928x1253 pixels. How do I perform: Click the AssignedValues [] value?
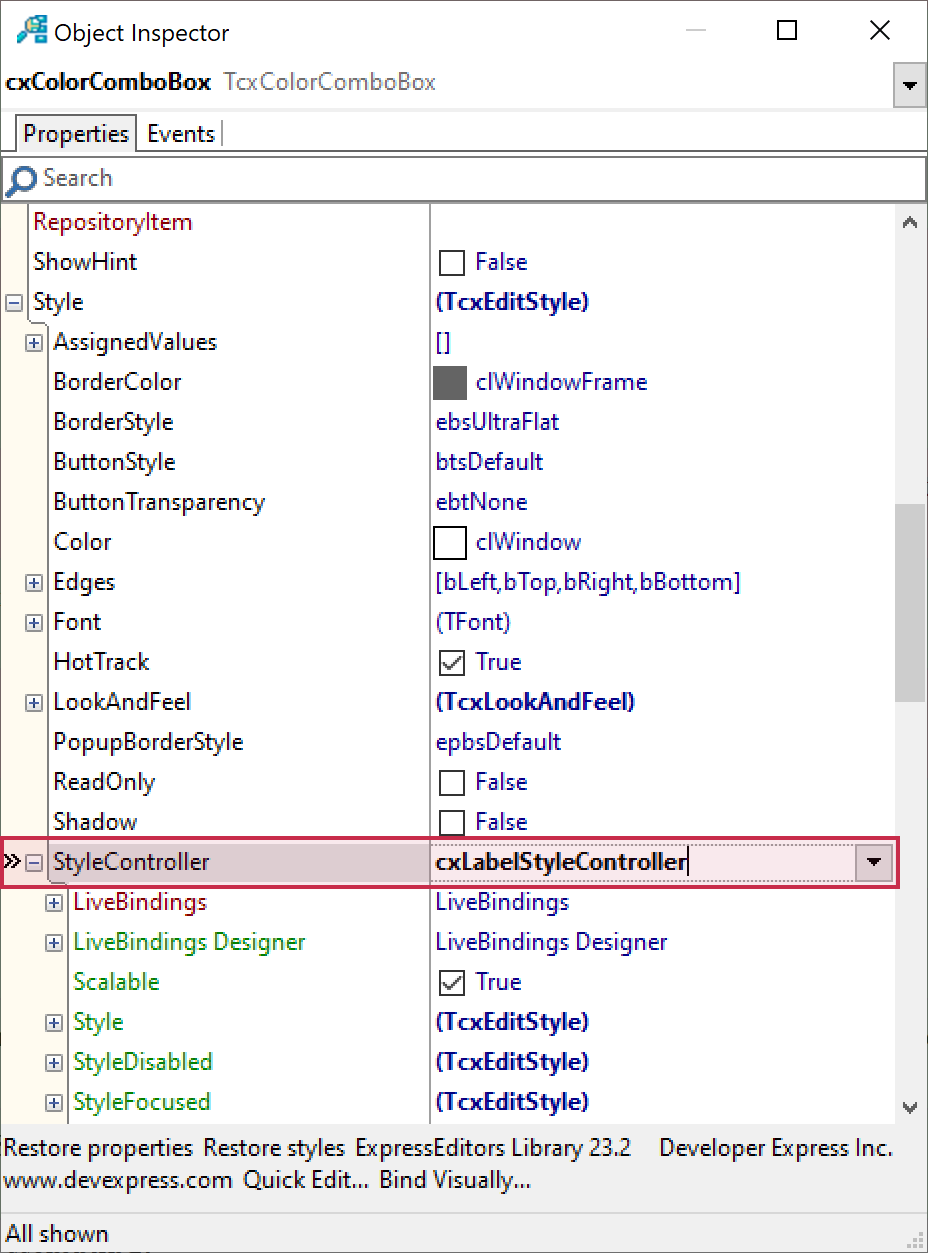coord(443,342)
